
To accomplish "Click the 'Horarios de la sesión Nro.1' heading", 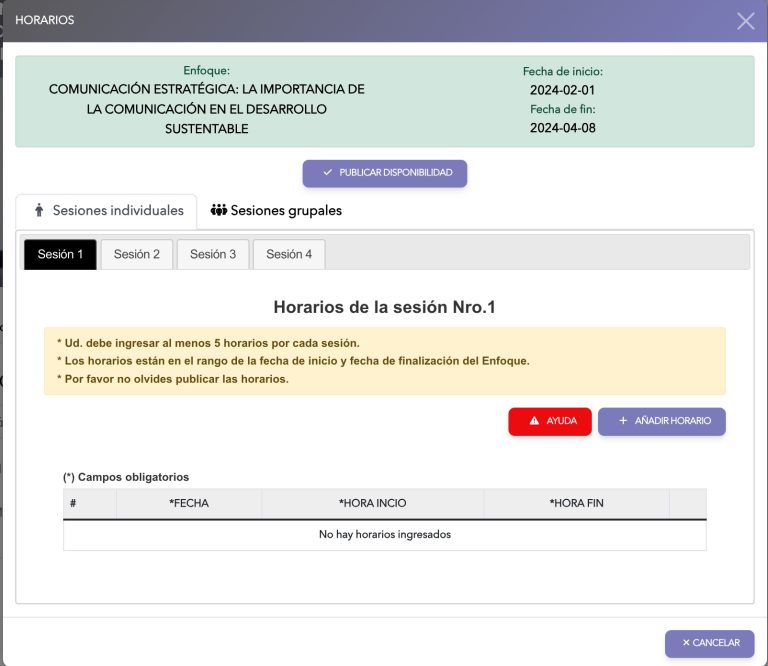I will [384, 308].
